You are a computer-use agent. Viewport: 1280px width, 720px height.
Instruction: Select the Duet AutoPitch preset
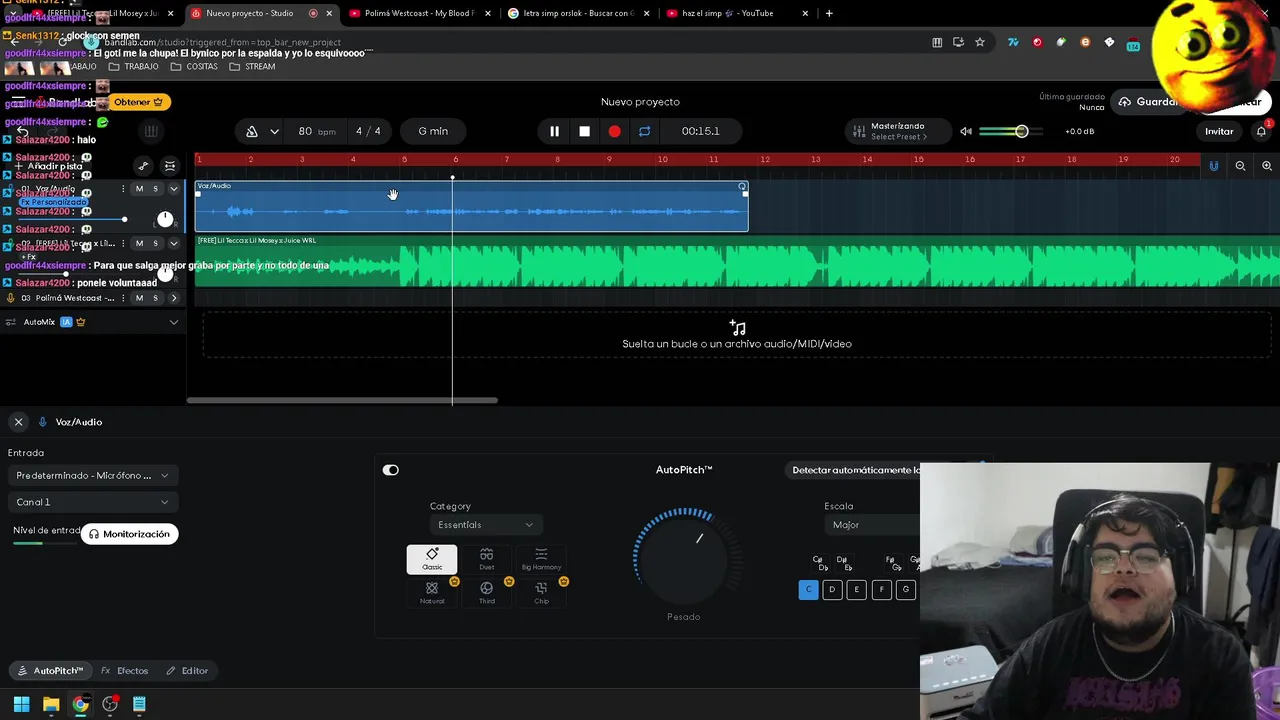pyautogui.click(x=487, y=560)
